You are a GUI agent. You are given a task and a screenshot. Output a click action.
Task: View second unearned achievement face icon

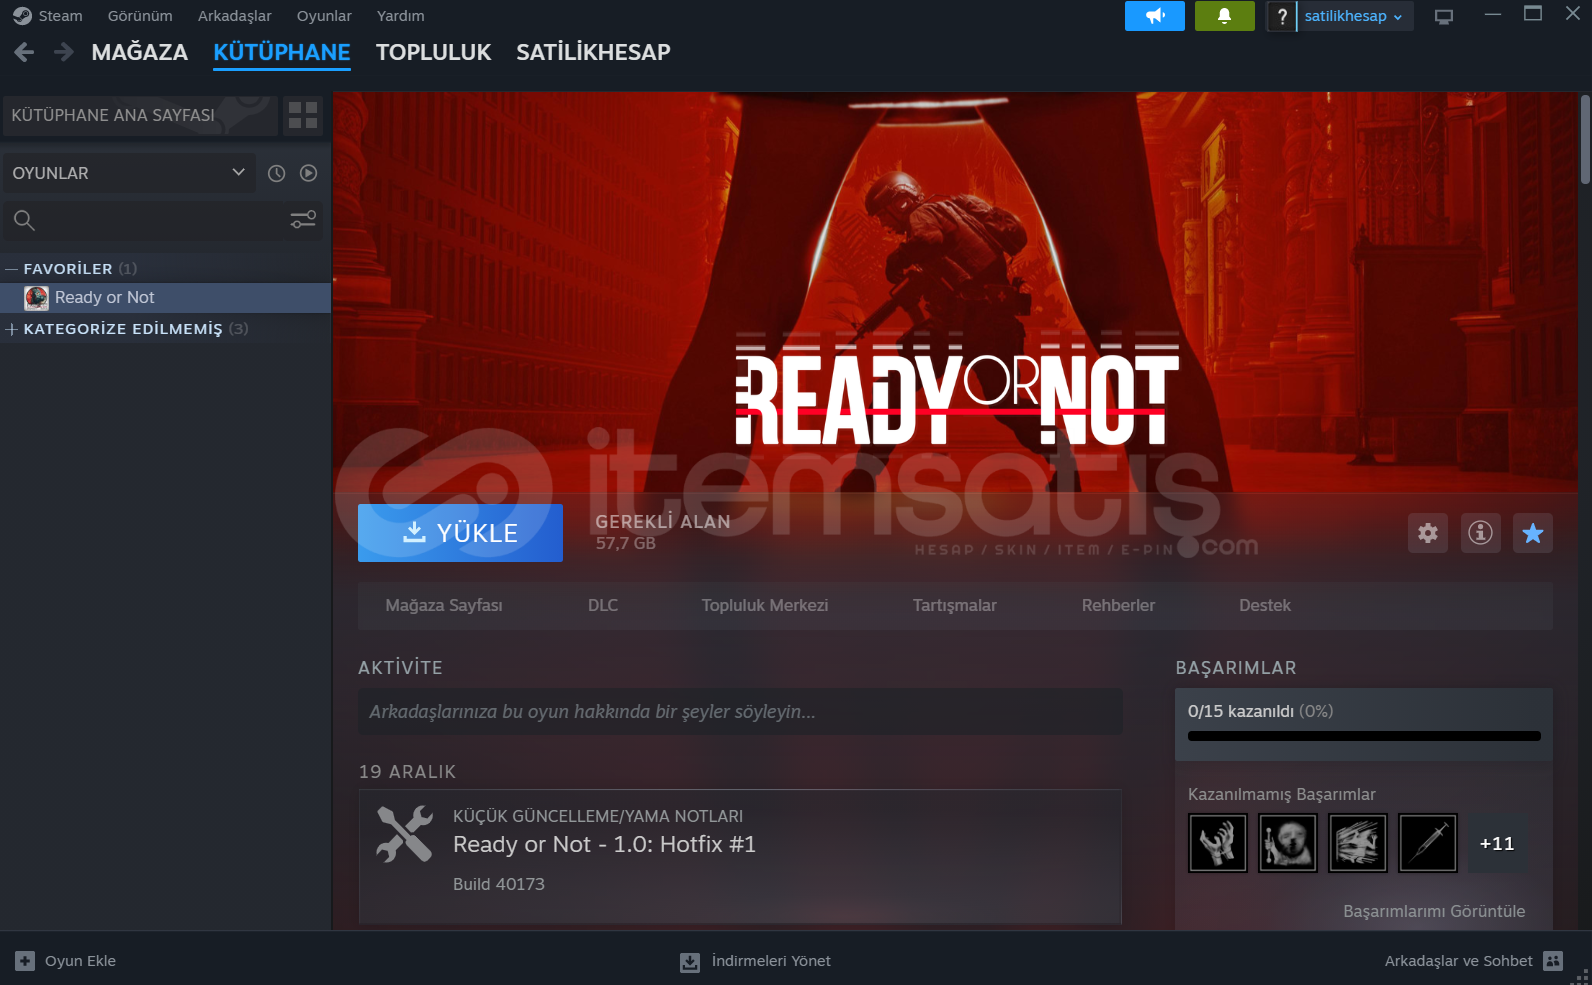click(1288, 843)
